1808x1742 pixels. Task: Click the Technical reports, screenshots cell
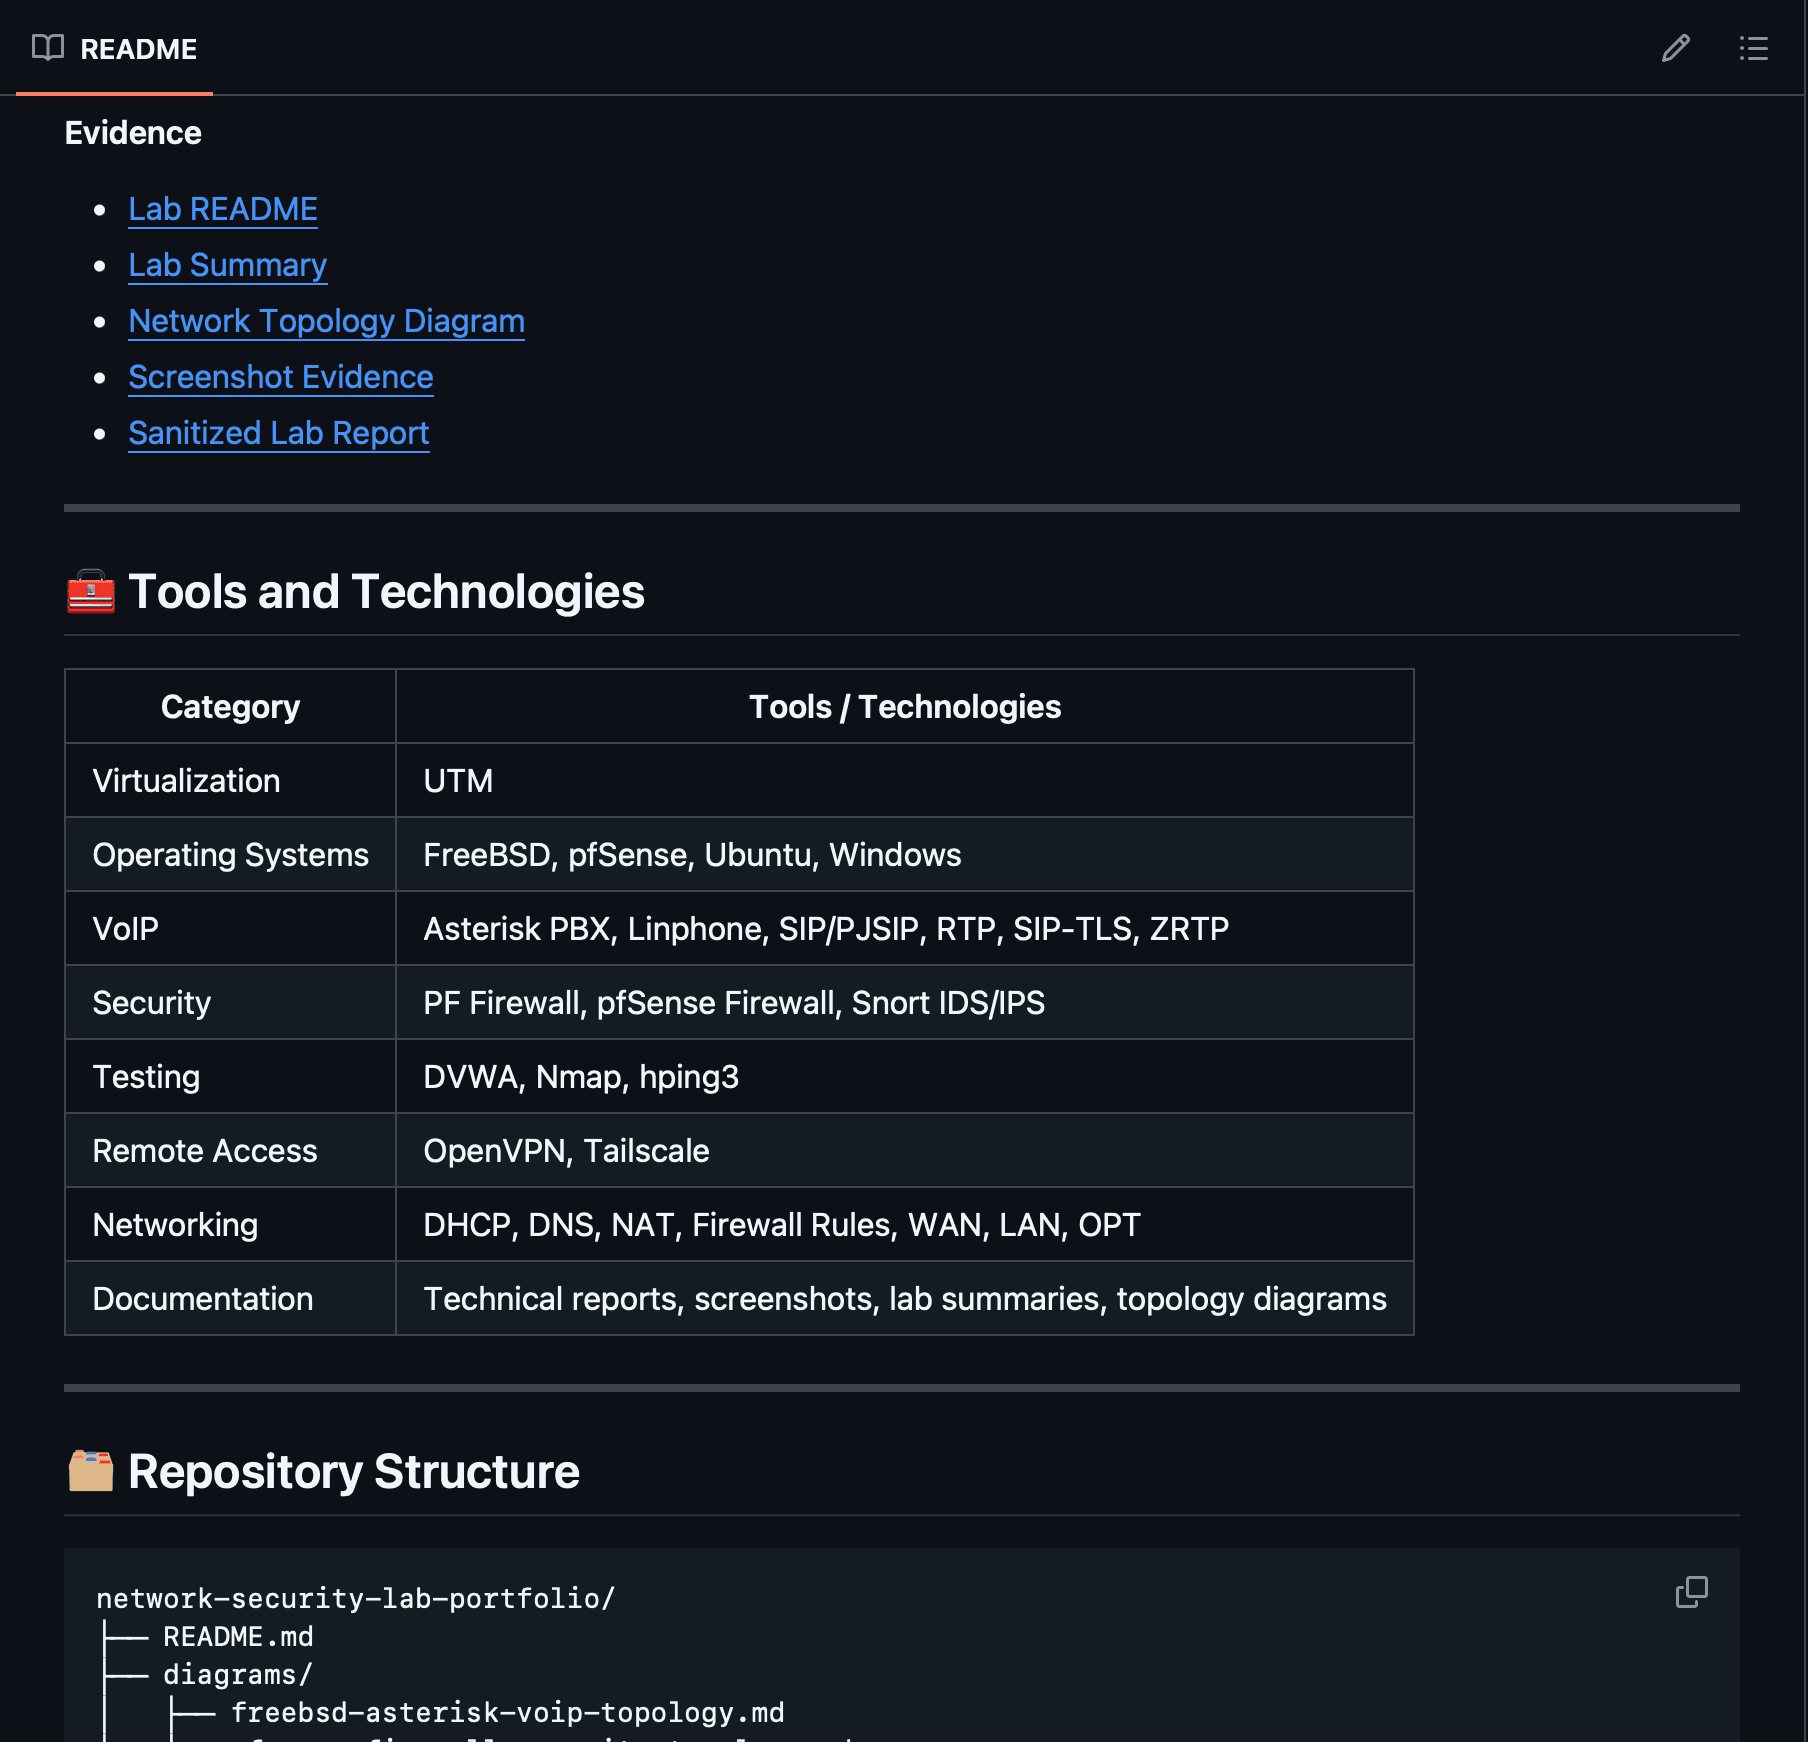[905, 1299]
